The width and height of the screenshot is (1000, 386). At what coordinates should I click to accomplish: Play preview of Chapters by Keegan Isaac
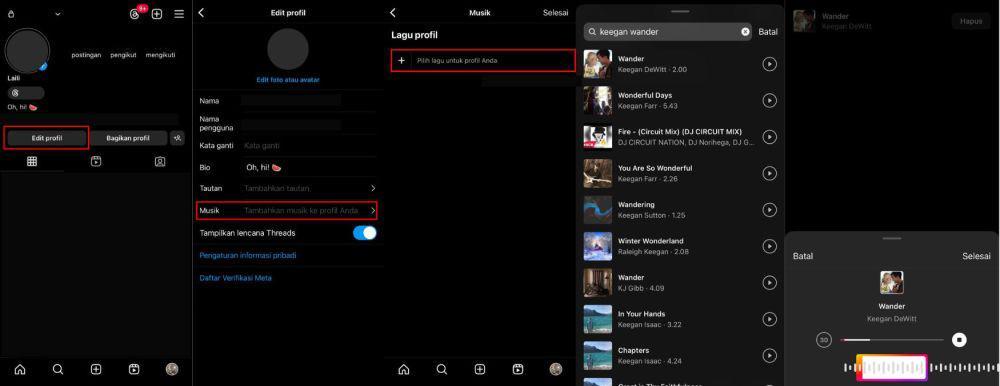[x=770, y=355]
